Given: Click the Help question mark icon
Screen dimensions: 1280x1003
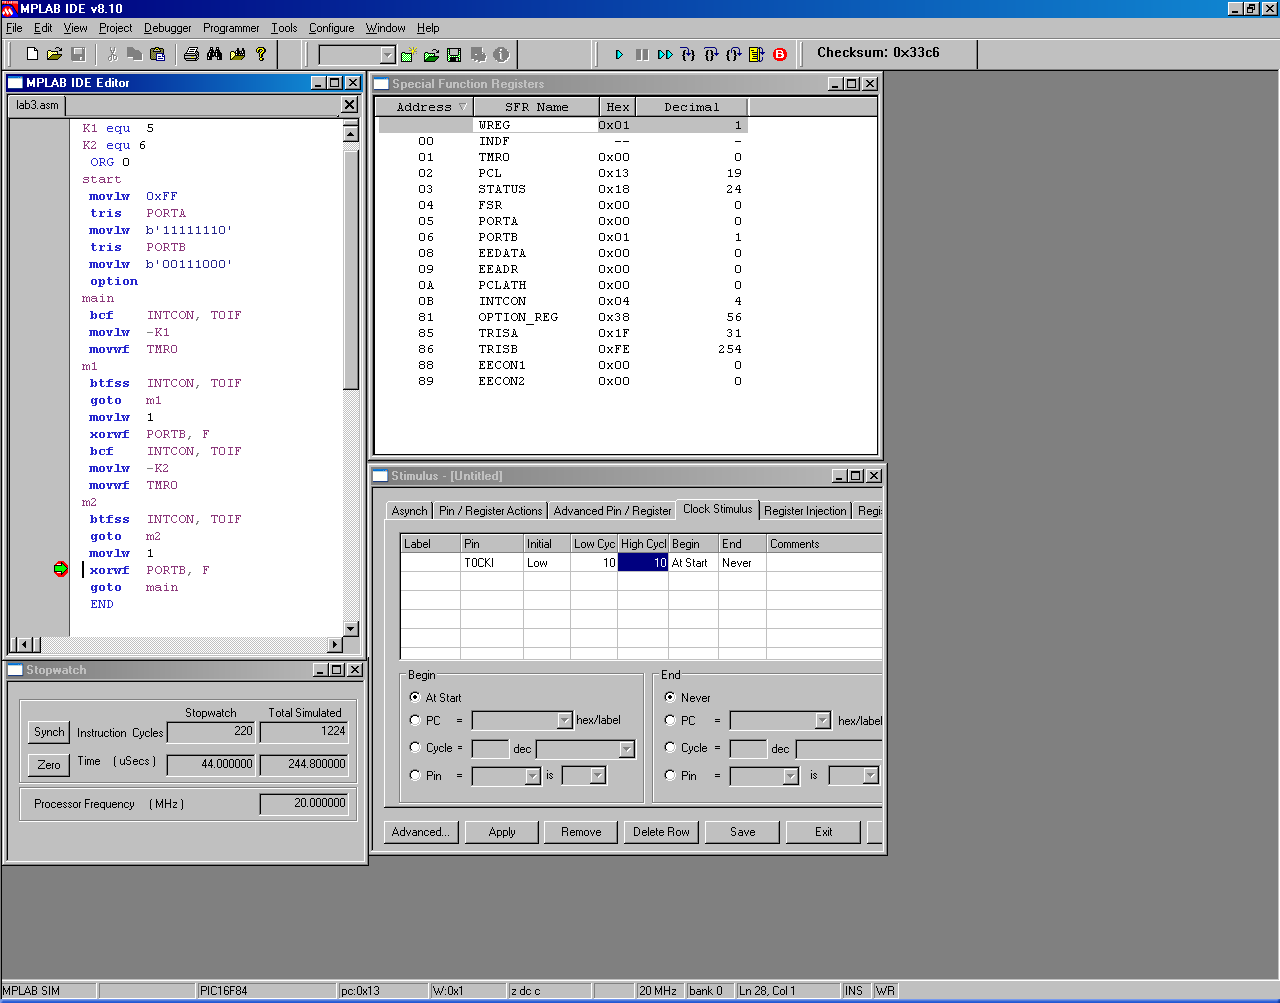Looking at the screenshot, I should pyautogui.click(x=261, y=54).
